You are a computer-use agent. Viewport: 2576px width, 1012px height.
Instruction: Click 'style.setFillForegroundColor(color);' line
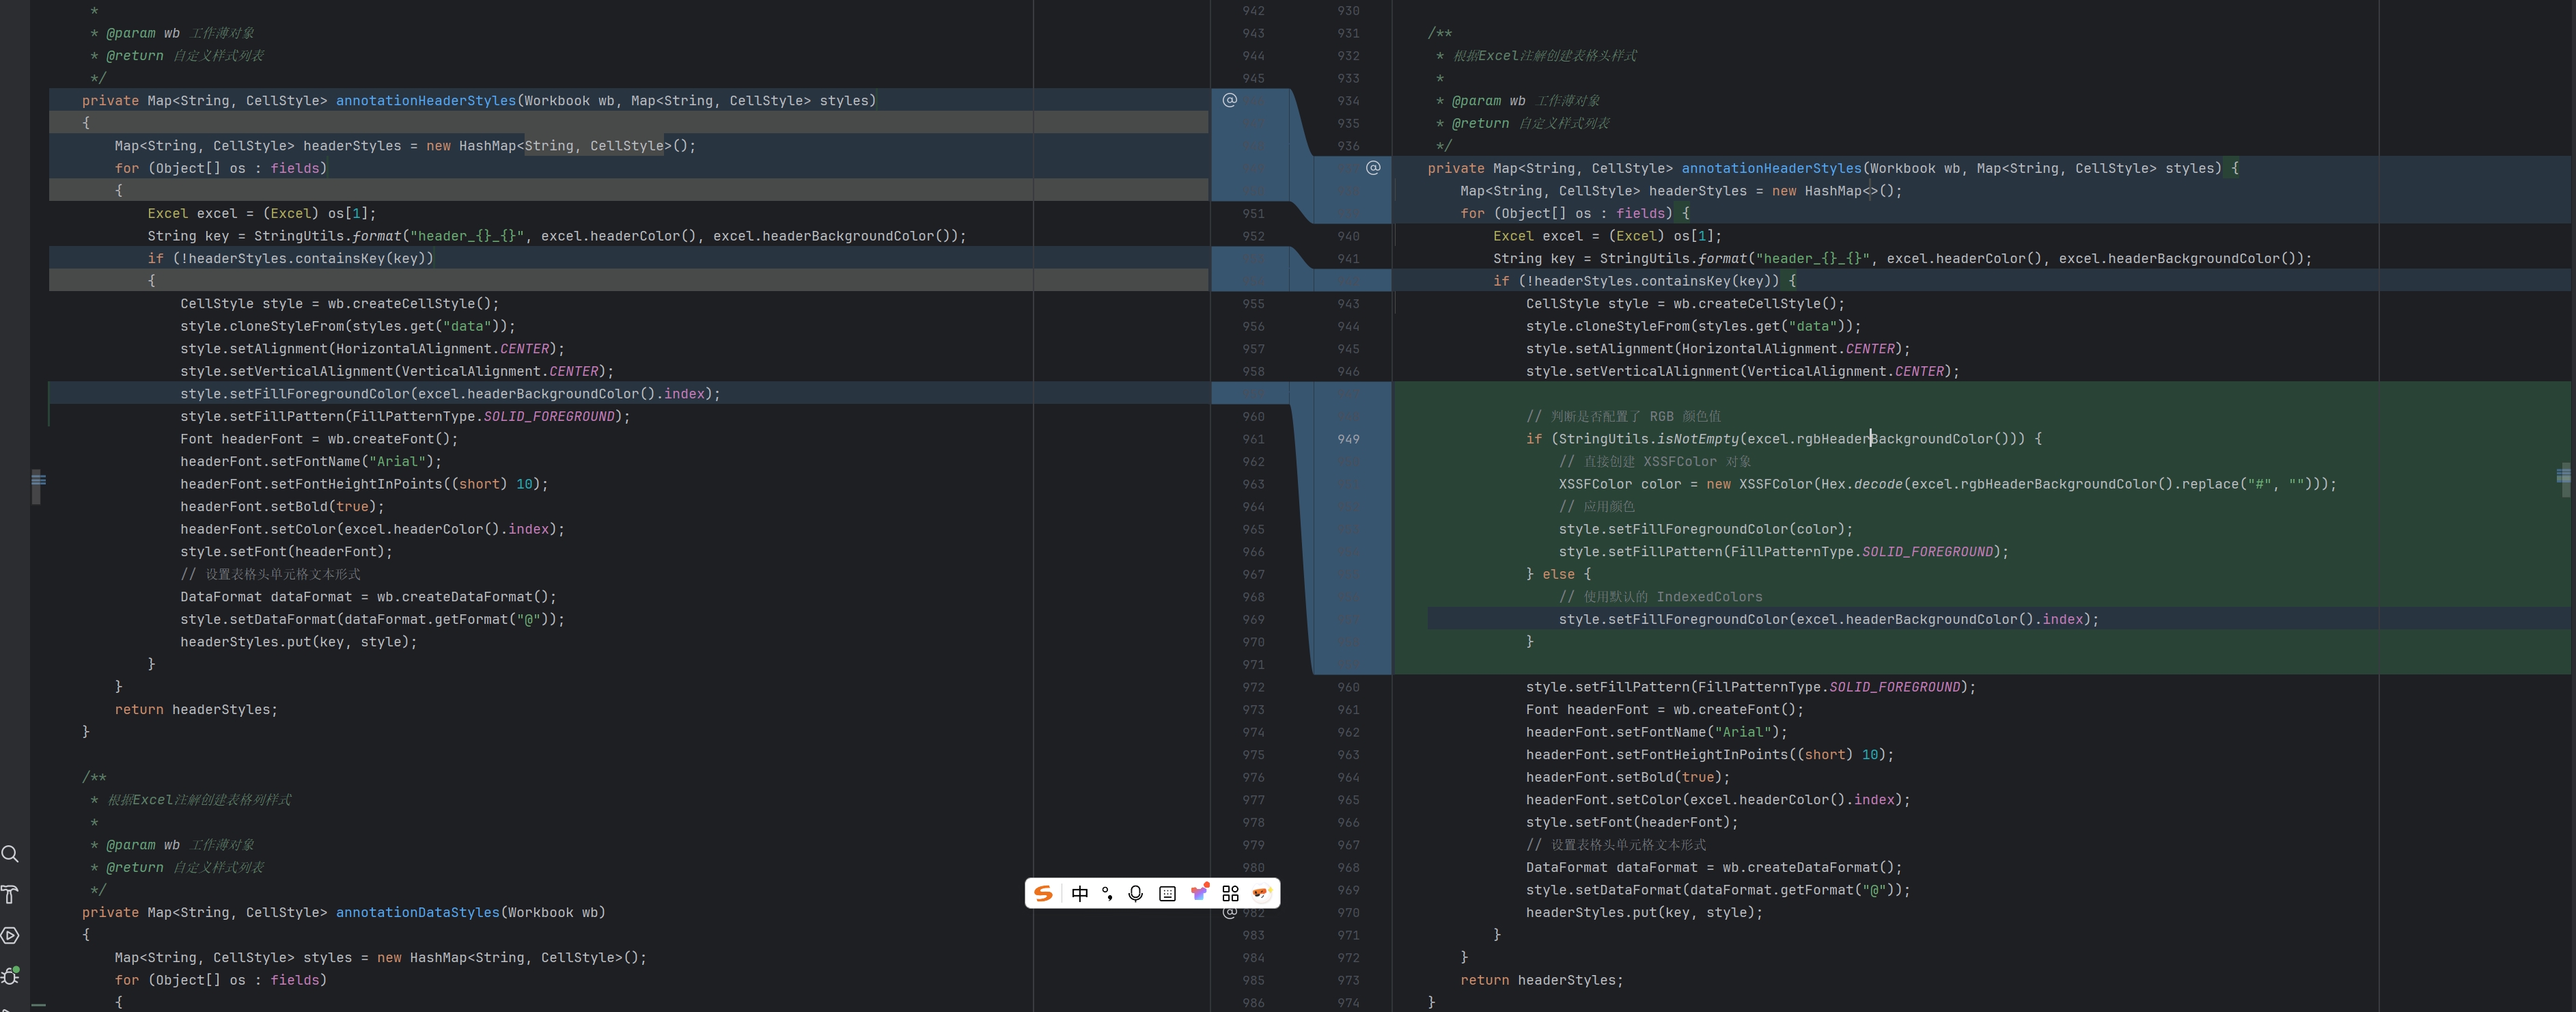point(1705,529)
